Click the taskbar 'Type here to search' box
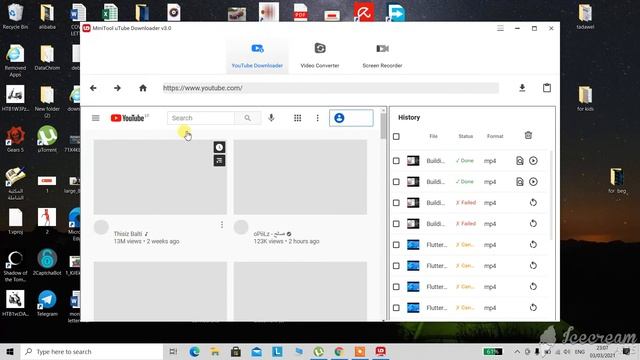Image resolution: width=640 pixels, height=360 pixels. coord(92,351)
